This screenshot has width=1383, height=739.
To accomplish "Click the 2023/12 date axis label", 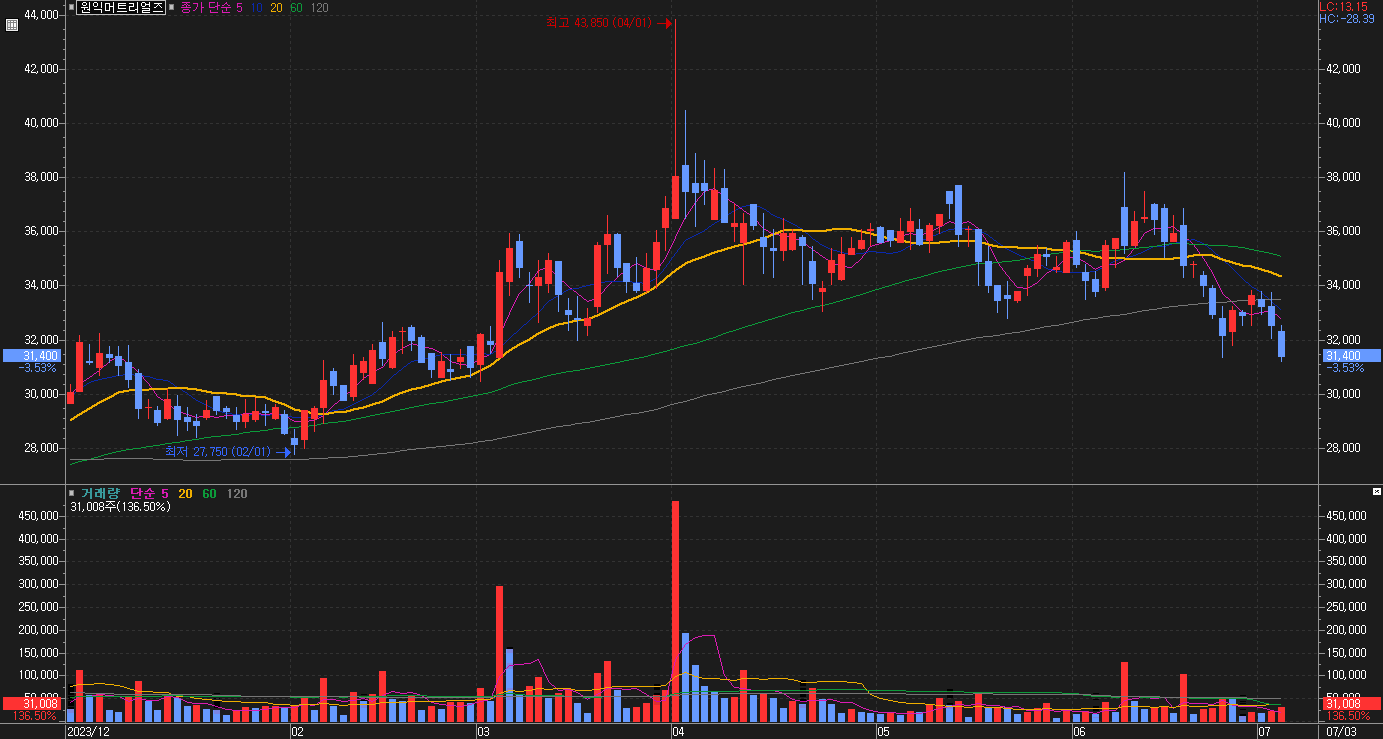I will pos(90,732).
